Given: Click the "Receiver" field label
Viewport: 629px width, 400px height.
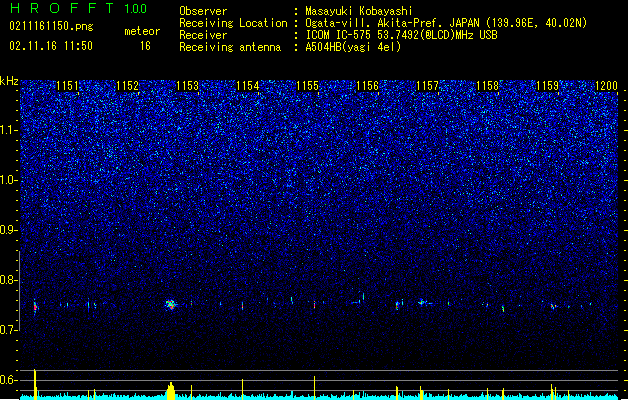Looking at the screenshot, I should 203,35.
